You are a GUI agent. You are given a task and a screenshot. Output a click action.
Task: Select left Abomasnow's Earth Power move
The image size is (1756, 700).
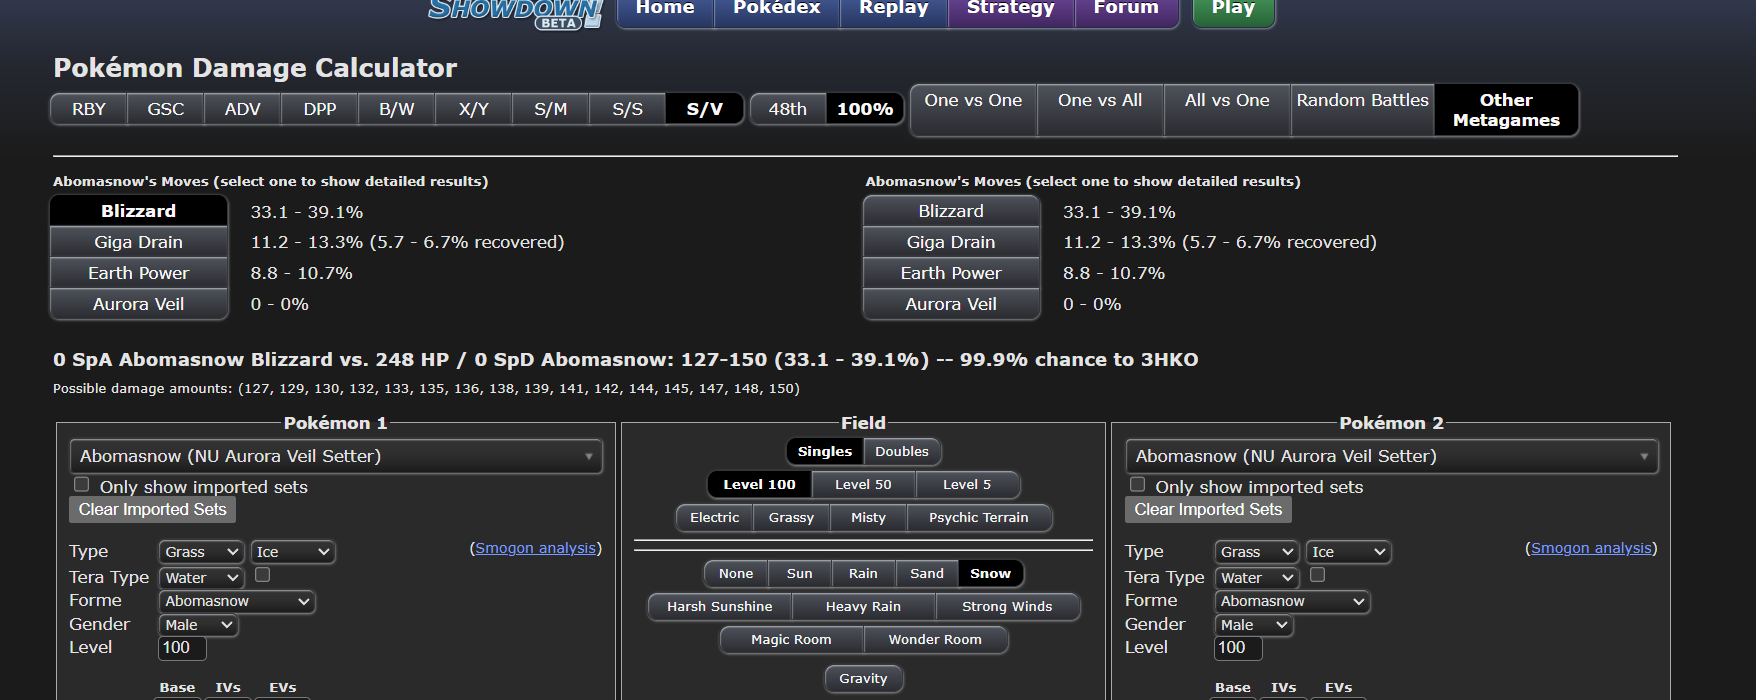[139, 273]
